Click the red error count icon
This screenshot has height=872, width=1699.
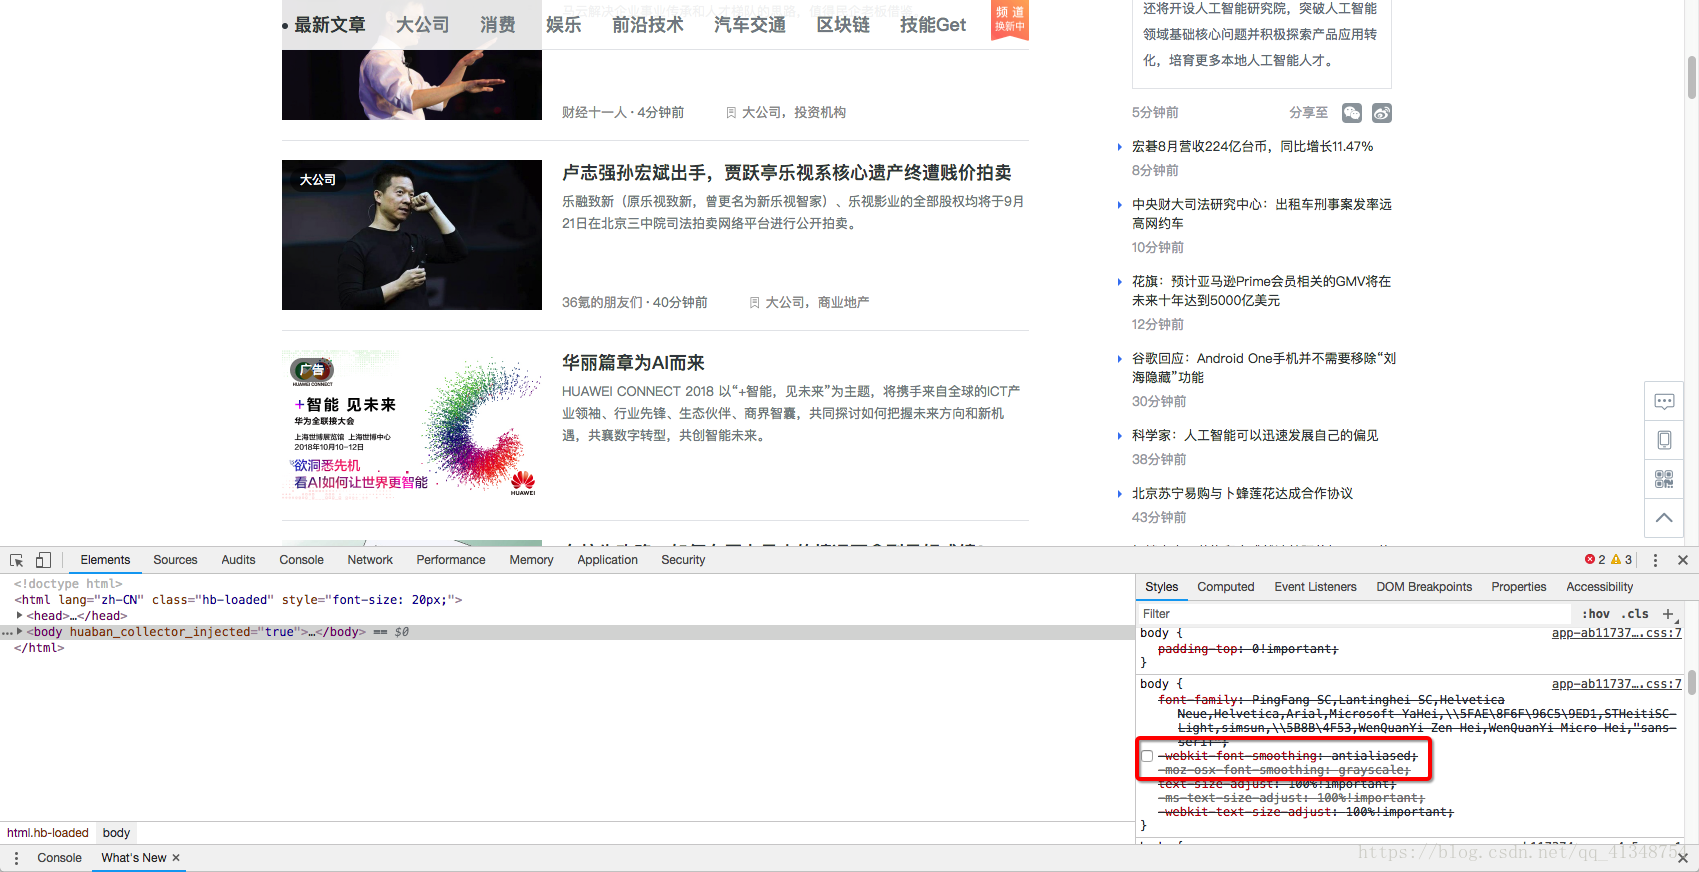(x=1590, y=560)
